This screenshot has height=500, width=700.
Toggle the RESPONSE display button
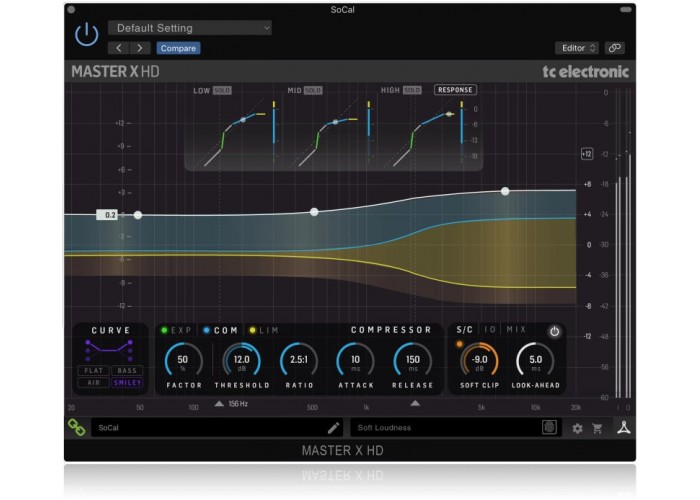[455, 90]
